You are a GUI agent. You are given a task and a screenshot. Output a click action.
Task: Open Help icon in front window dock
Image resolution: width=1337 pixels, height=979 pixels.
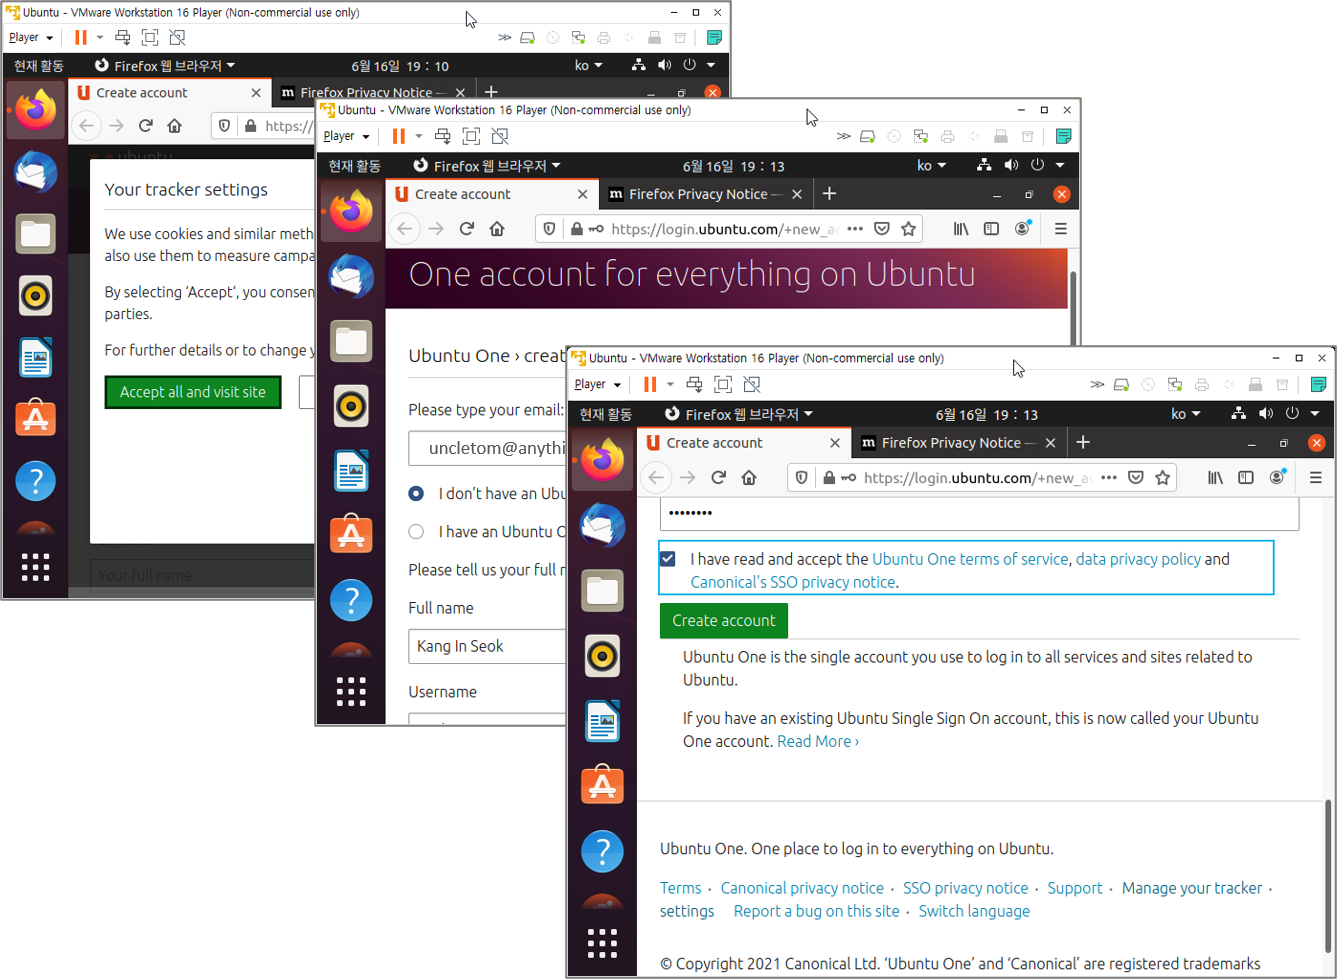602,851
